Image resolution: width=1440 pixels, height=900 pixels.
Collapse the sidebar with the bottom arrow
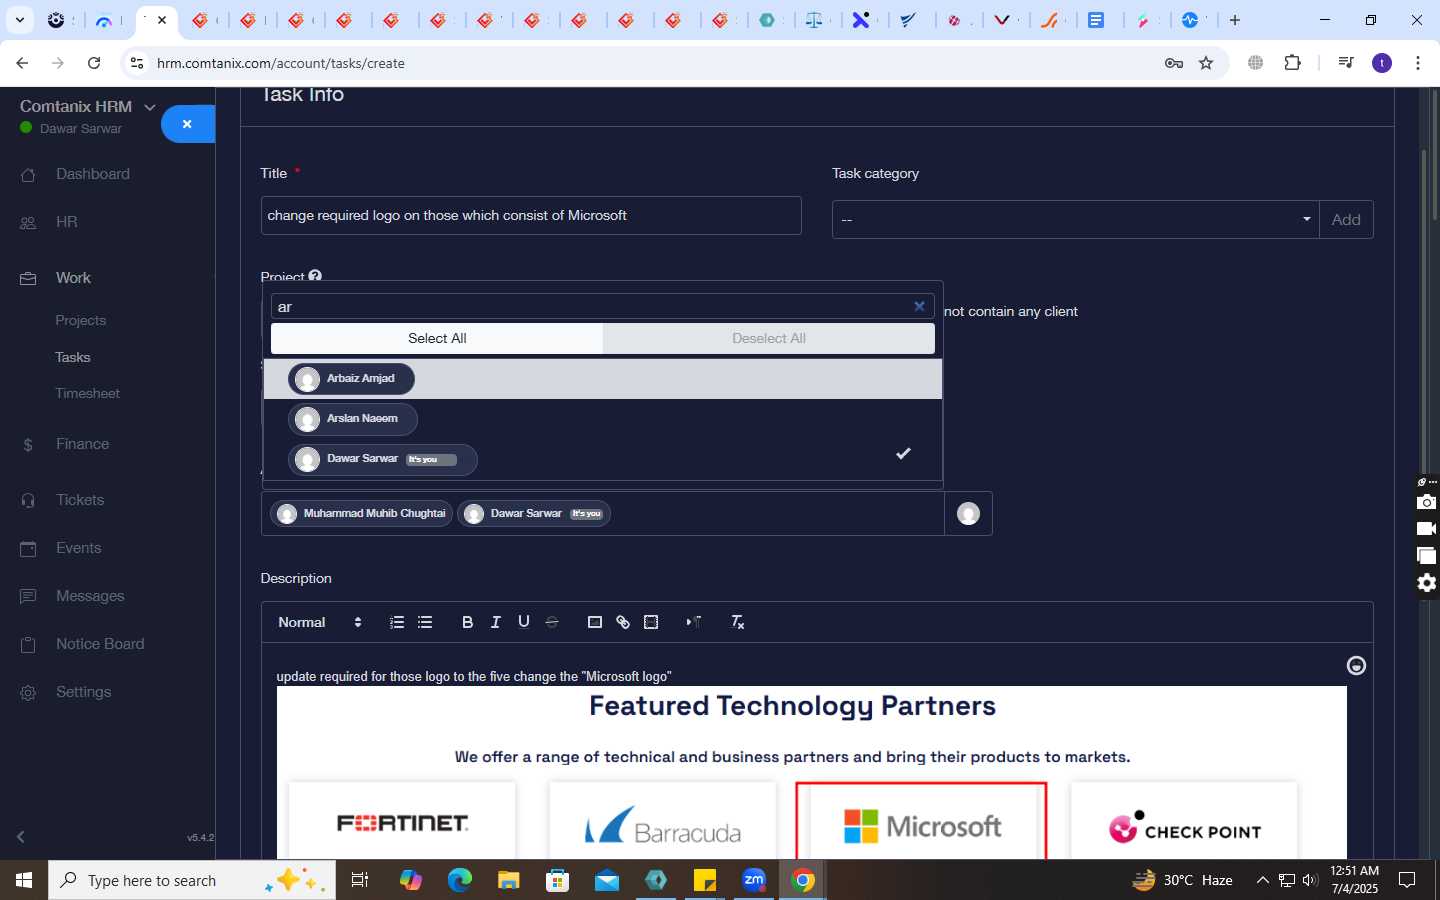[21, 837]
